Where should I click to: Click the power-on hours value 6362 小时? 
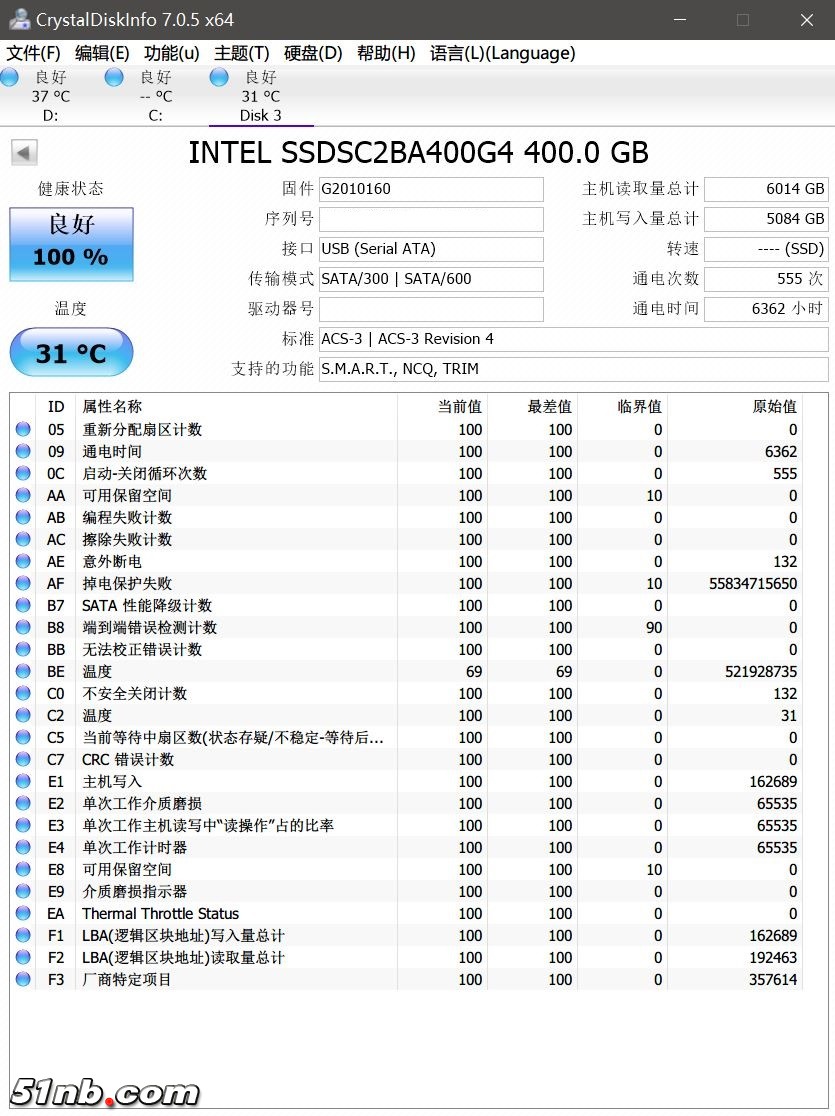pyautogui.click(x=766, y=309)
